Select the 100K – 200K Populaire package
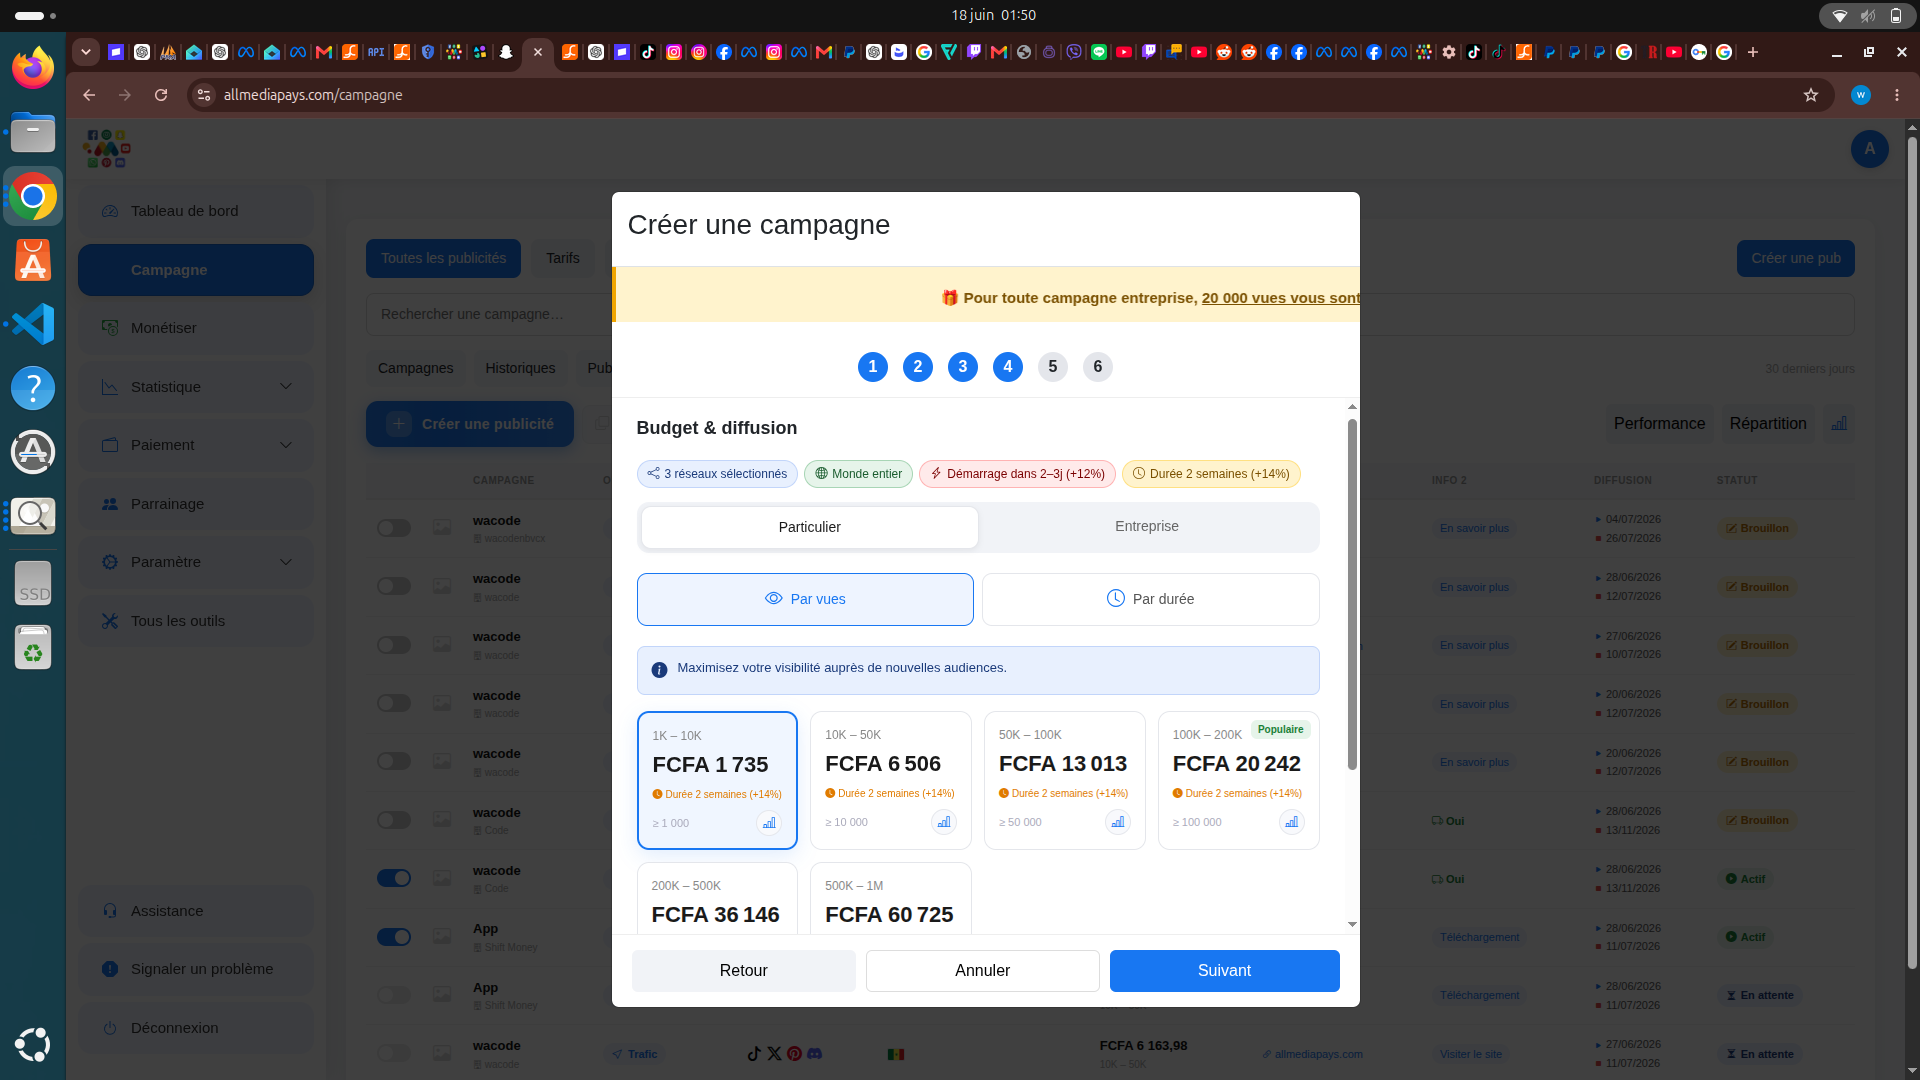 pyautogui.click(x=1238, y=780)
